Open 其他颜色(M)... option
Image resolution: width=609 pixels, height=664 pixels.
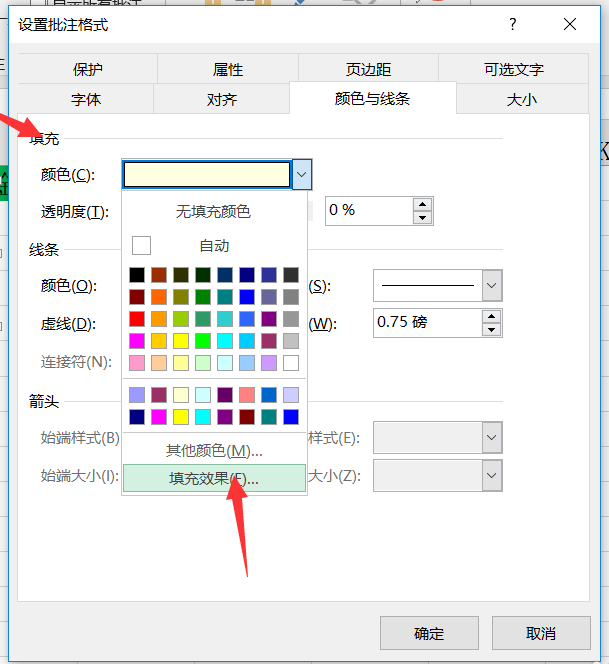pyautogui.click(x=214, y=451)
